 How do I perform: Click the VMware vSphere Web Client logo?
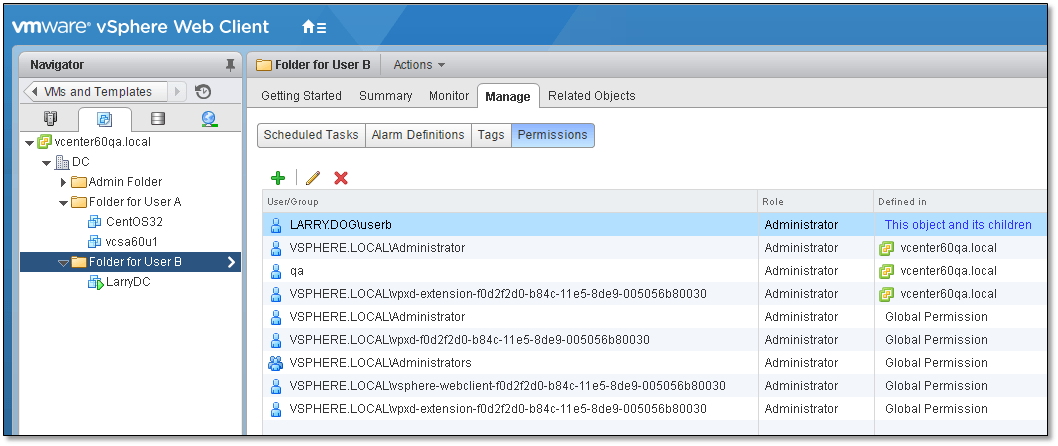pos(140,27)
